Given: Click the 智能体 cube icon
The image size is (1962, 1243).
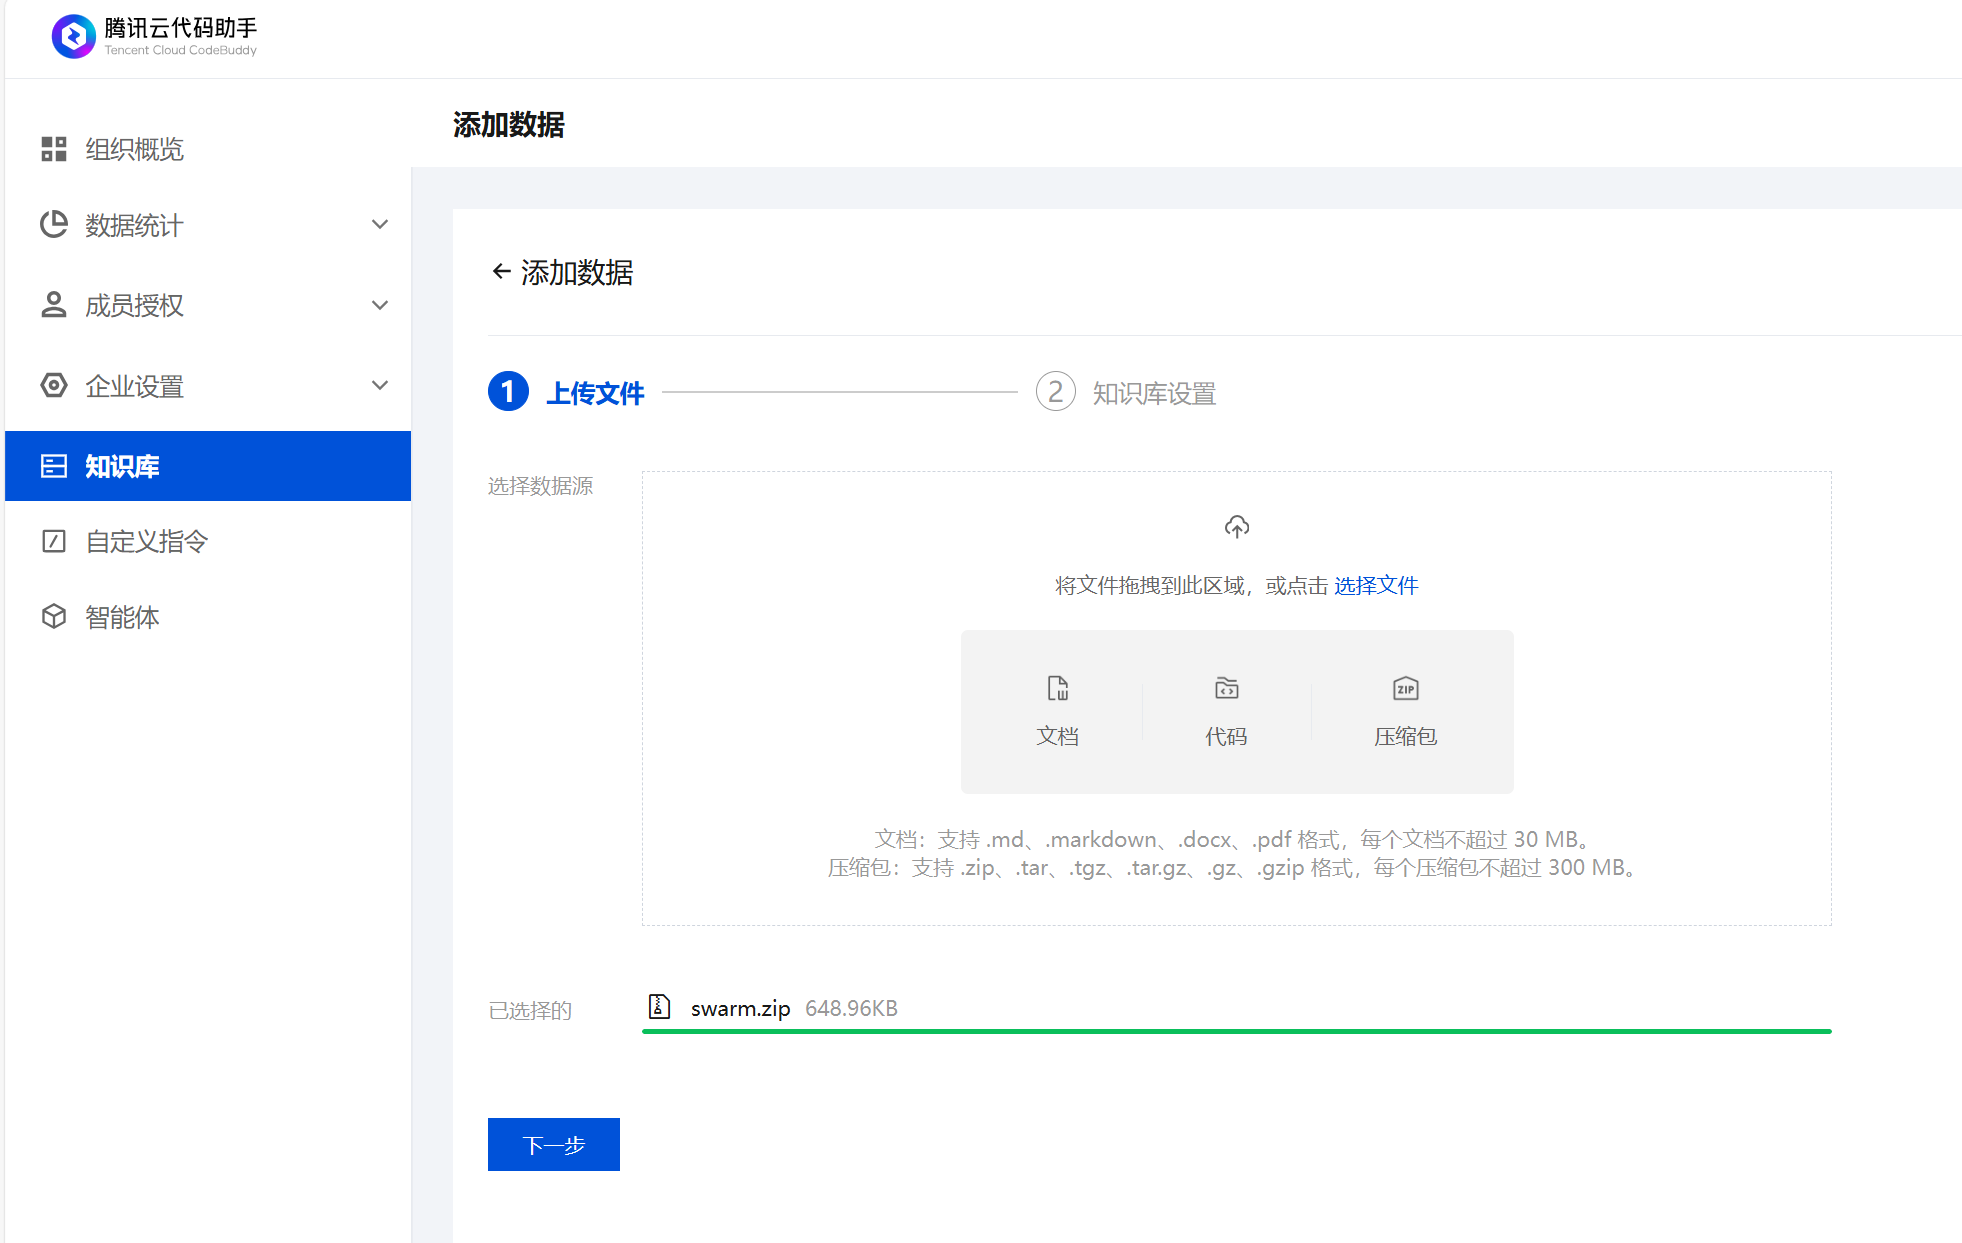Looking at the screenshot, I should pyautogui.click(x=54, y=617).
